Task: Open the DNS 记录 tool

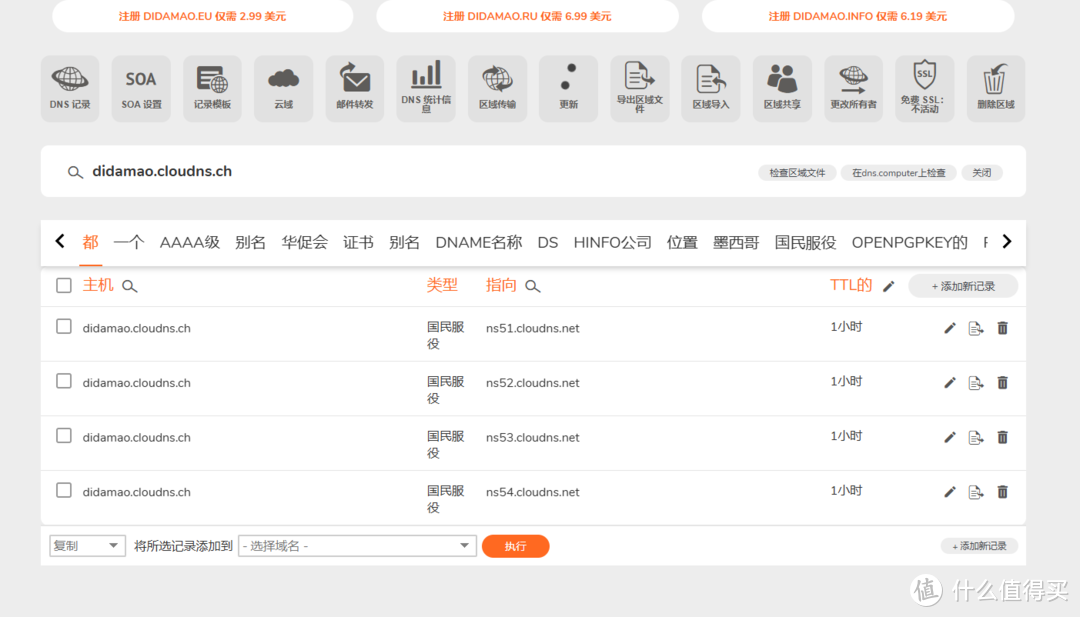Action: (x=70, y=88)
